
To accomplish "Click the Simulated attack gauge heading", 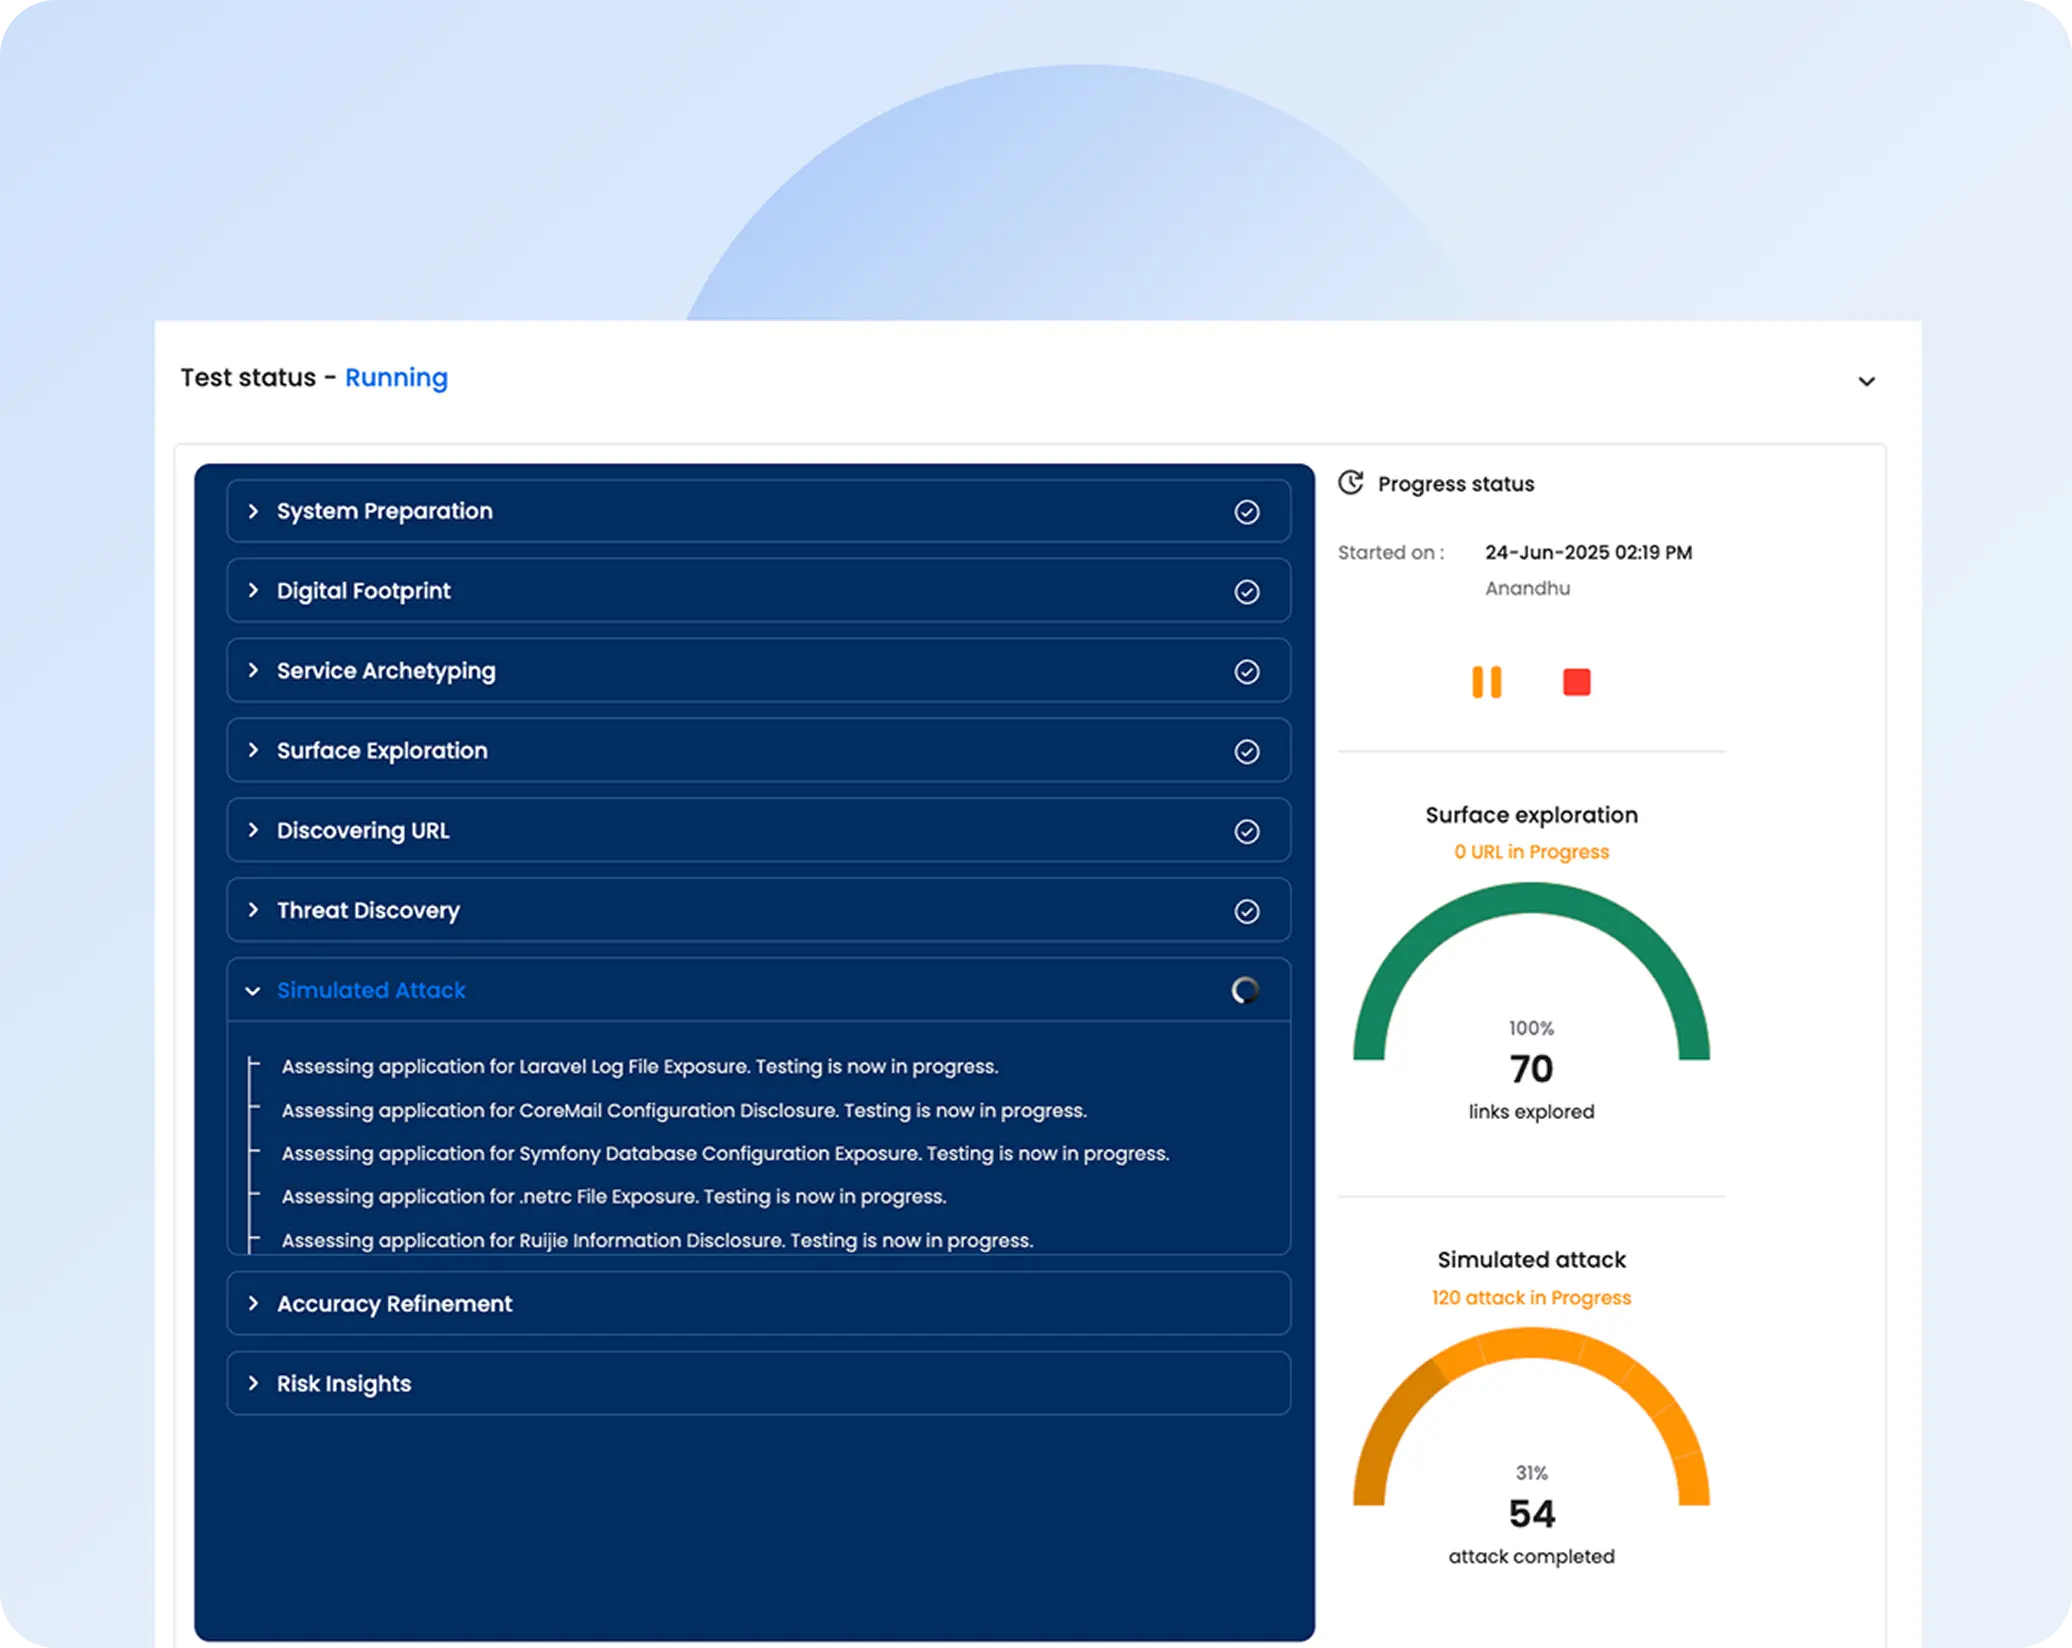I will click(1531, 1260).
